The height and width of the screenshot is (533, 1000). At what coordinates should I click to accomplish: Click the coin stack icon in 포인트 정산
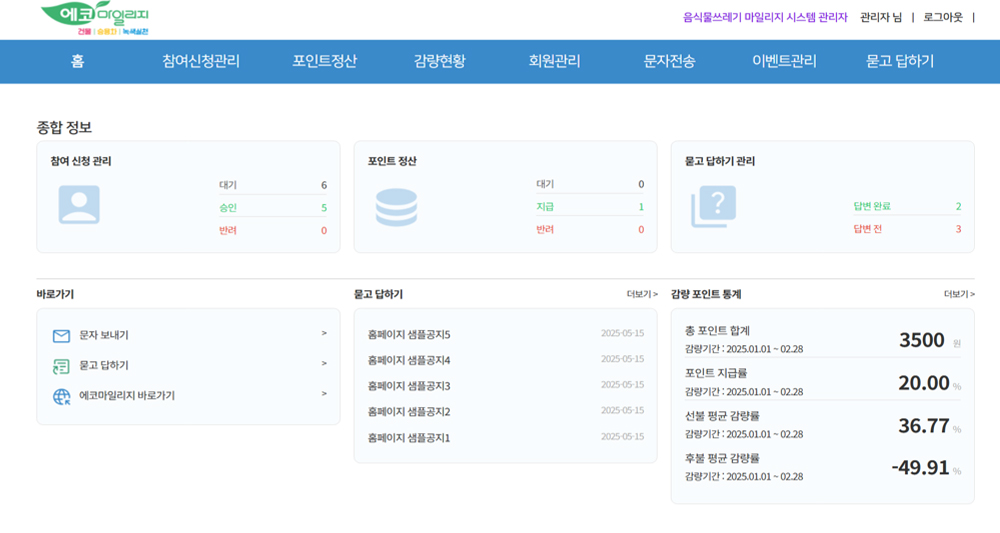(x=396, y=207)
